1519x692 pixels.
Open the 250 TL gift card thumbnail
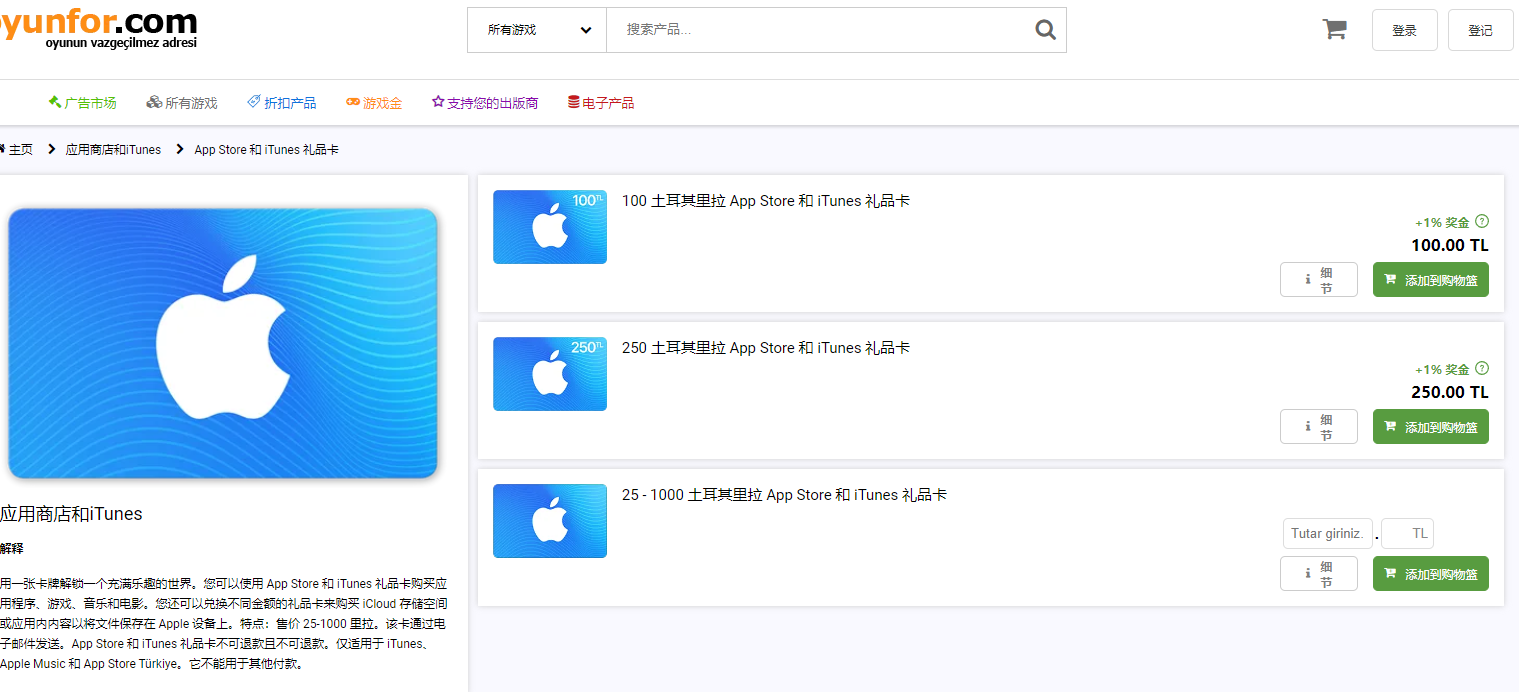[549, 374]
